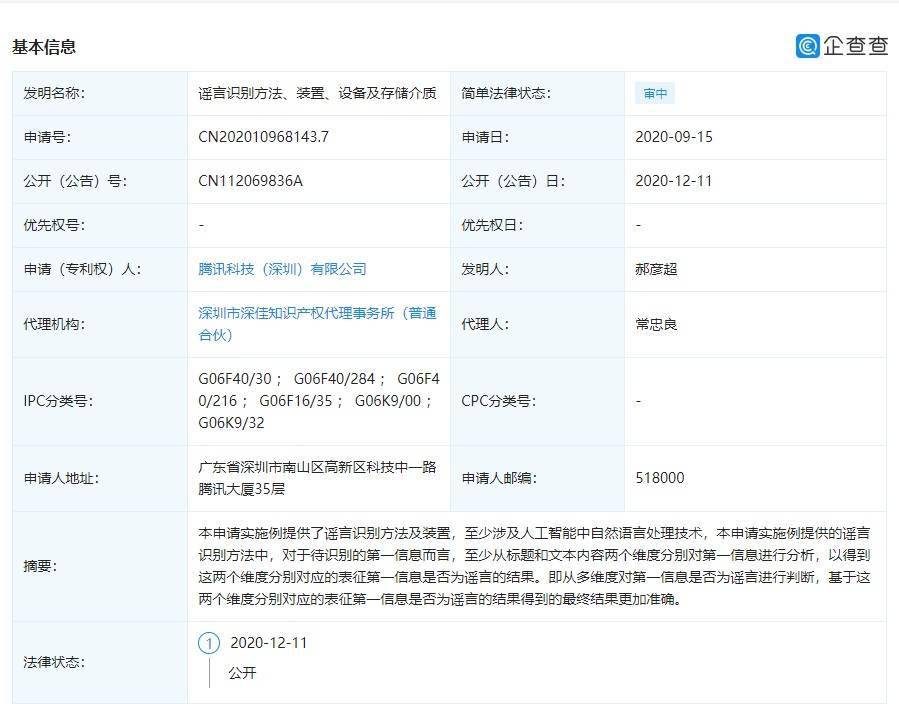Click publication number CN112069836A

click(x=251, y=181)
